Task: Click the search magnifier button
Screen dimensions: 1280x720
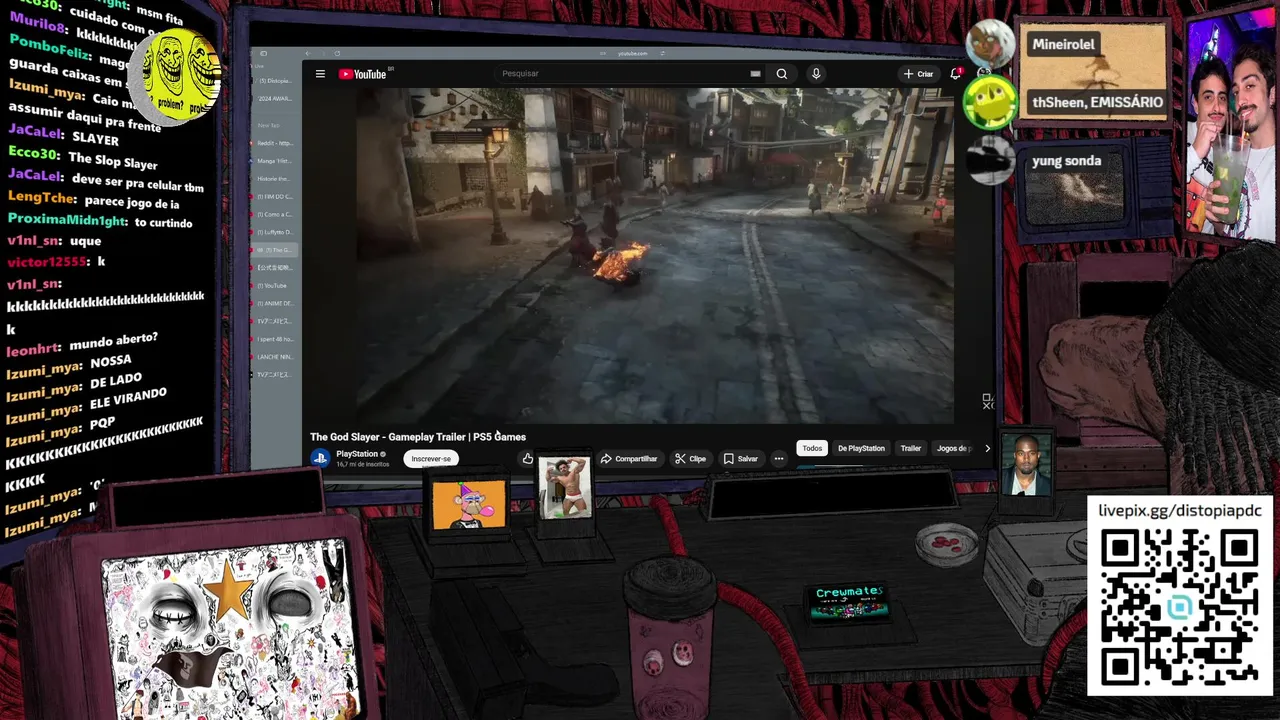Action: (782, 74)
